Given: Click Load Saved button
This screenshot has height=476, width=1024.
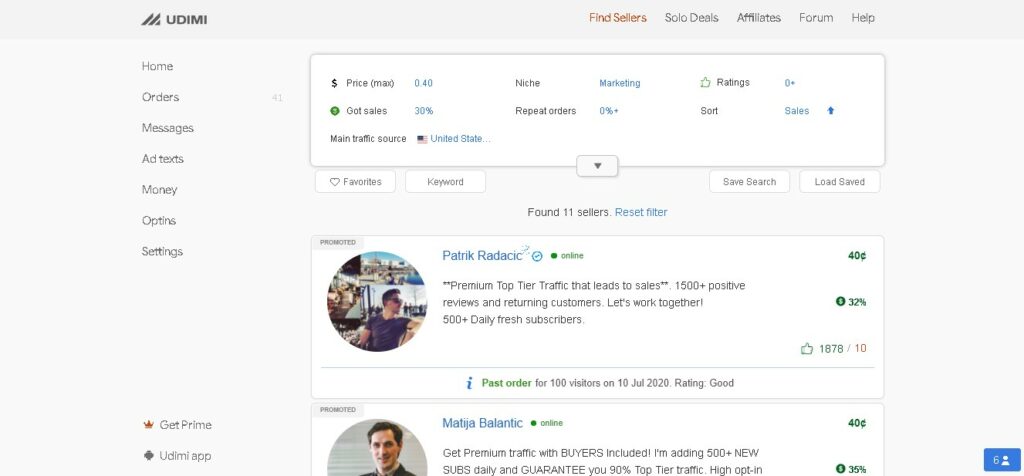Looking at the screenshot, I should (840, 182).
